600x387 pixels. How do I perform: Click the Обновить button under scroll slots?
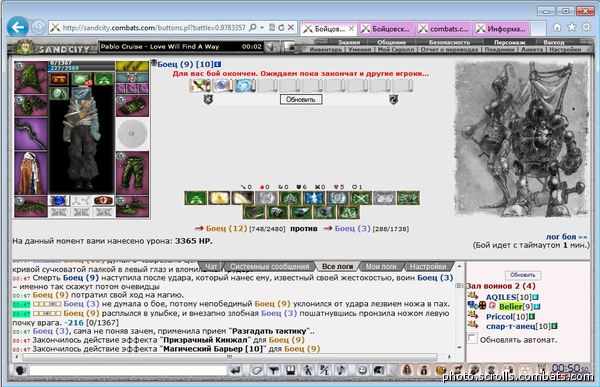[x=301, y=100]
